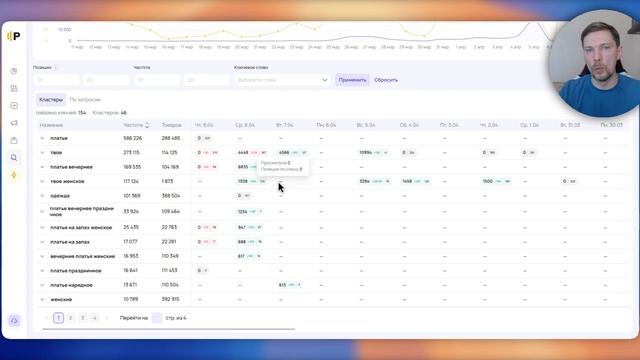Go to pagination page 1
Image resolution: width=640 pixels, height=360 pixels.
pyautogui.click(x=58, y=318)
